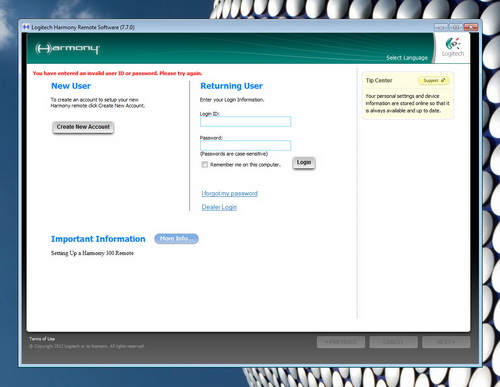The width and height of the screenshot is (500, 387).
Task: Click the Support button in Tip Center
Action: click(x=434, y=80)
